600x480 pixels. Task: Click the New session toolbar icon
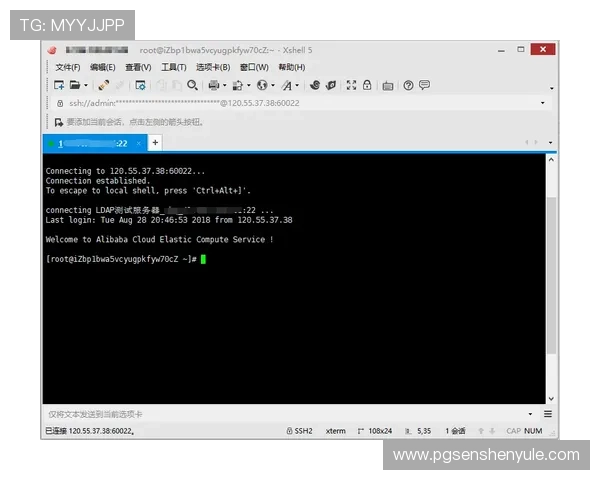point(59,85)
